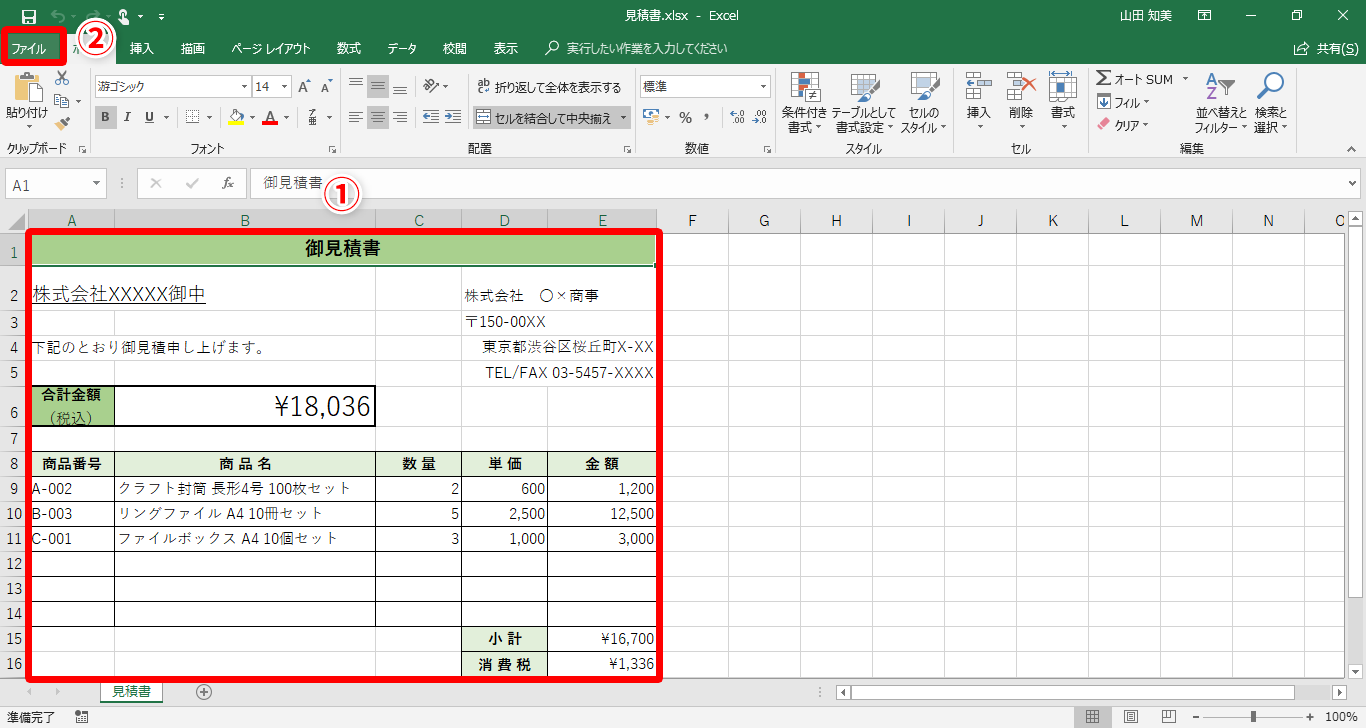1366x728 pixels.
Task: Open the font size dropdown showing 14
Action: click(x=284, y=87)
